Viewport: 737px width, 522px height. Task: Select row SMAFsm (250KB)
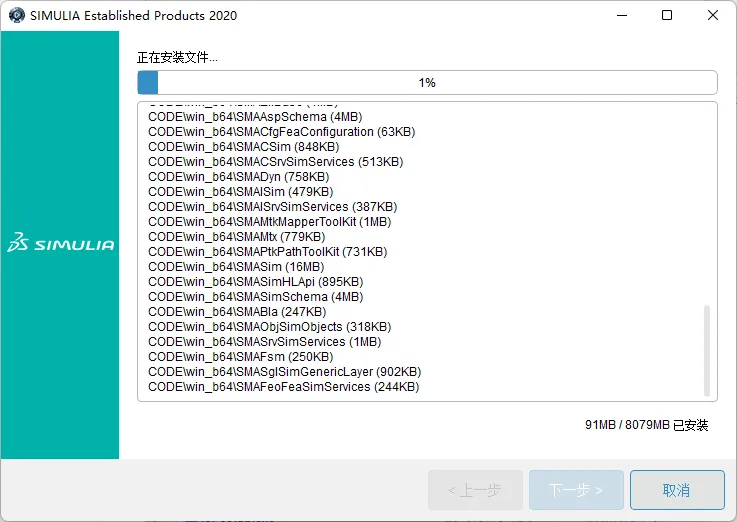[241, 357]
